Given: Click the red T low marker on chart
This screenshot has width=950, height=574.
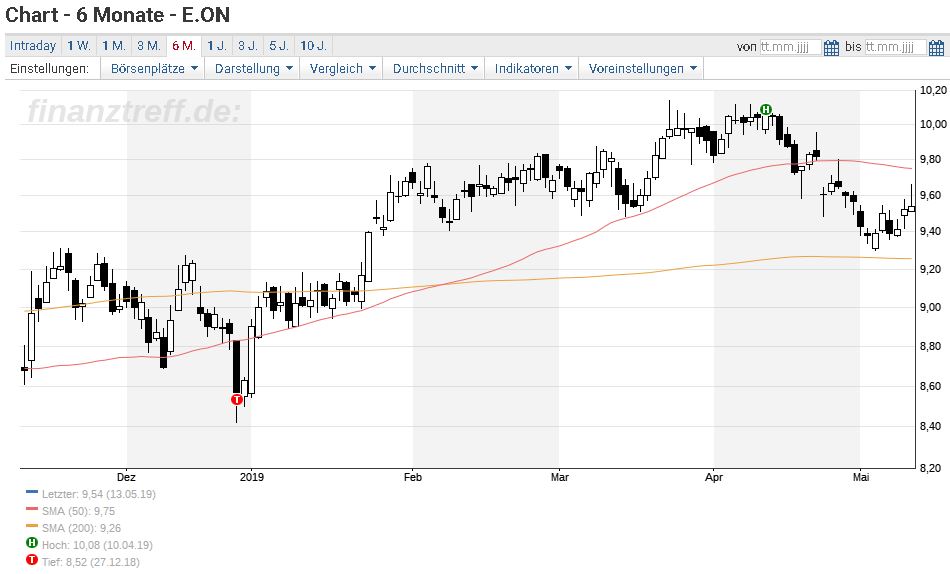Looking at the screenshot, I should (x=237, y=399).
